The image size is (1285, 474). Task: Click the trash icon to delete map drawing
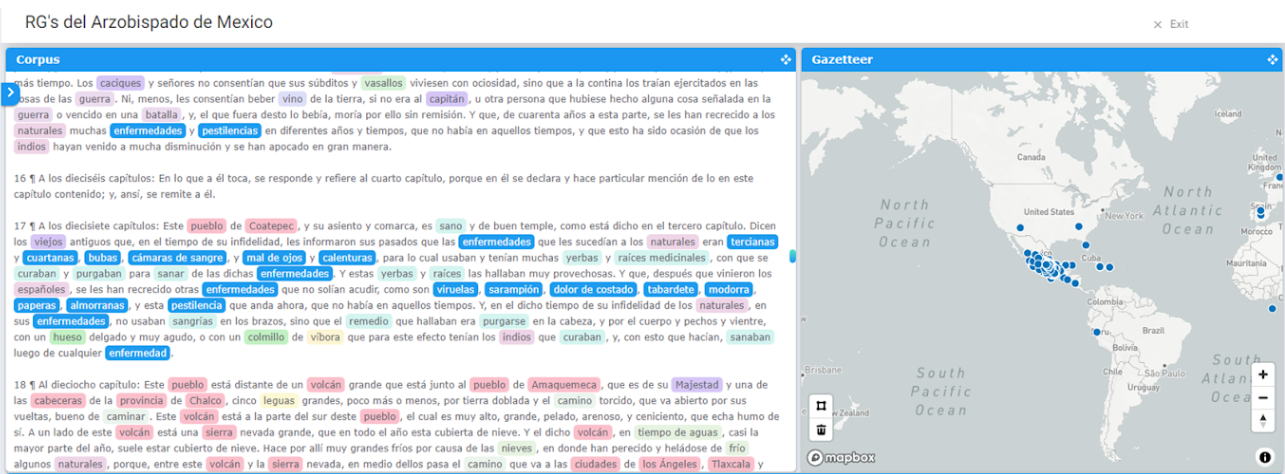(x=821, y=430)
